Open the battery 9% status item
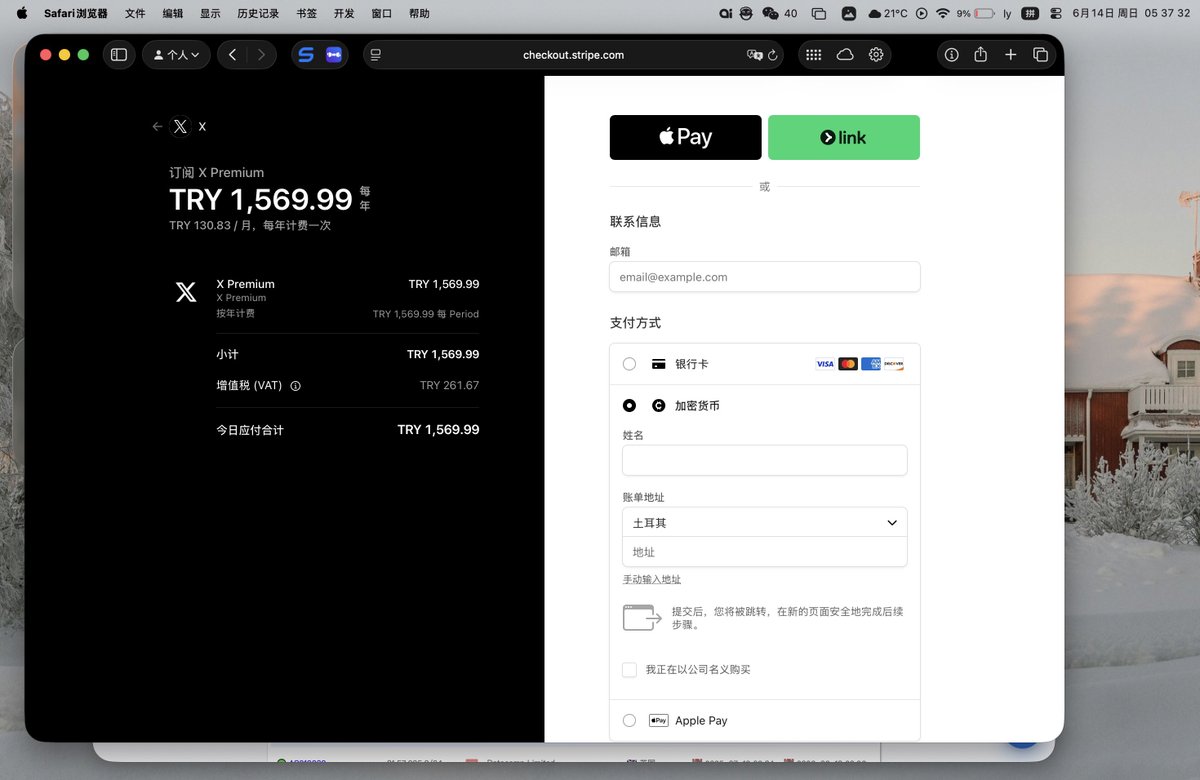Screen dimensions: 1200x780 click(975, 14)
